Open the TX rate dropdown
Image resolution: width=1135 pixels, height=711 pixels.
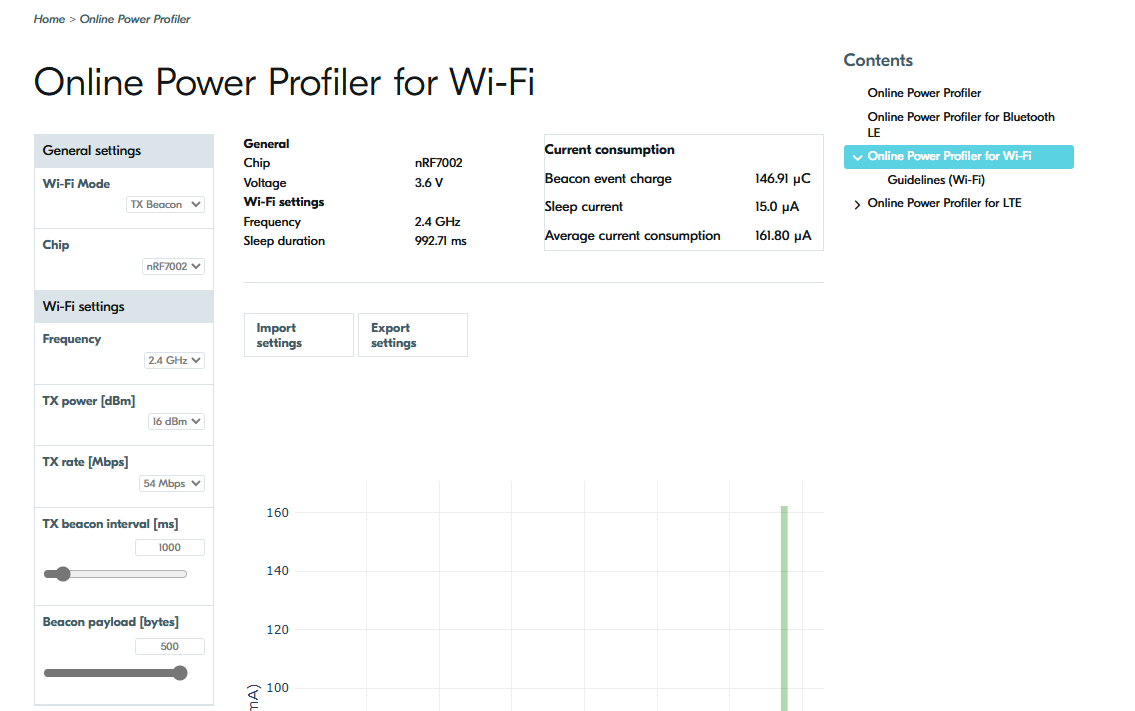click(x=171, y=483)
